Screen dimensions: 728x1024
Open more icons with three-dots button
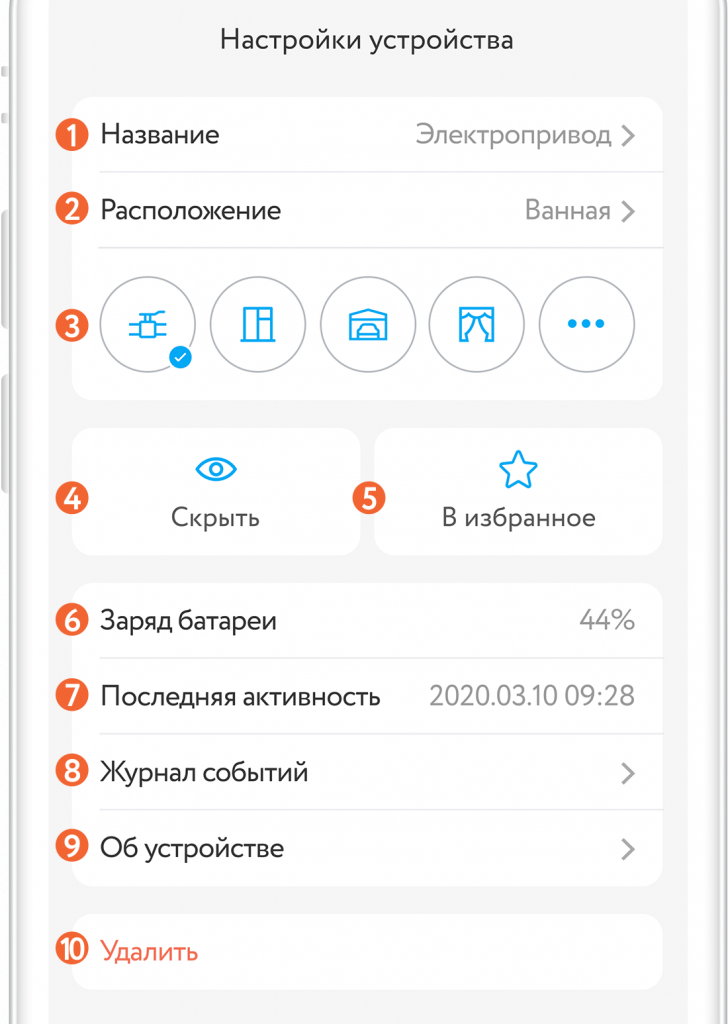coord(586,324)
